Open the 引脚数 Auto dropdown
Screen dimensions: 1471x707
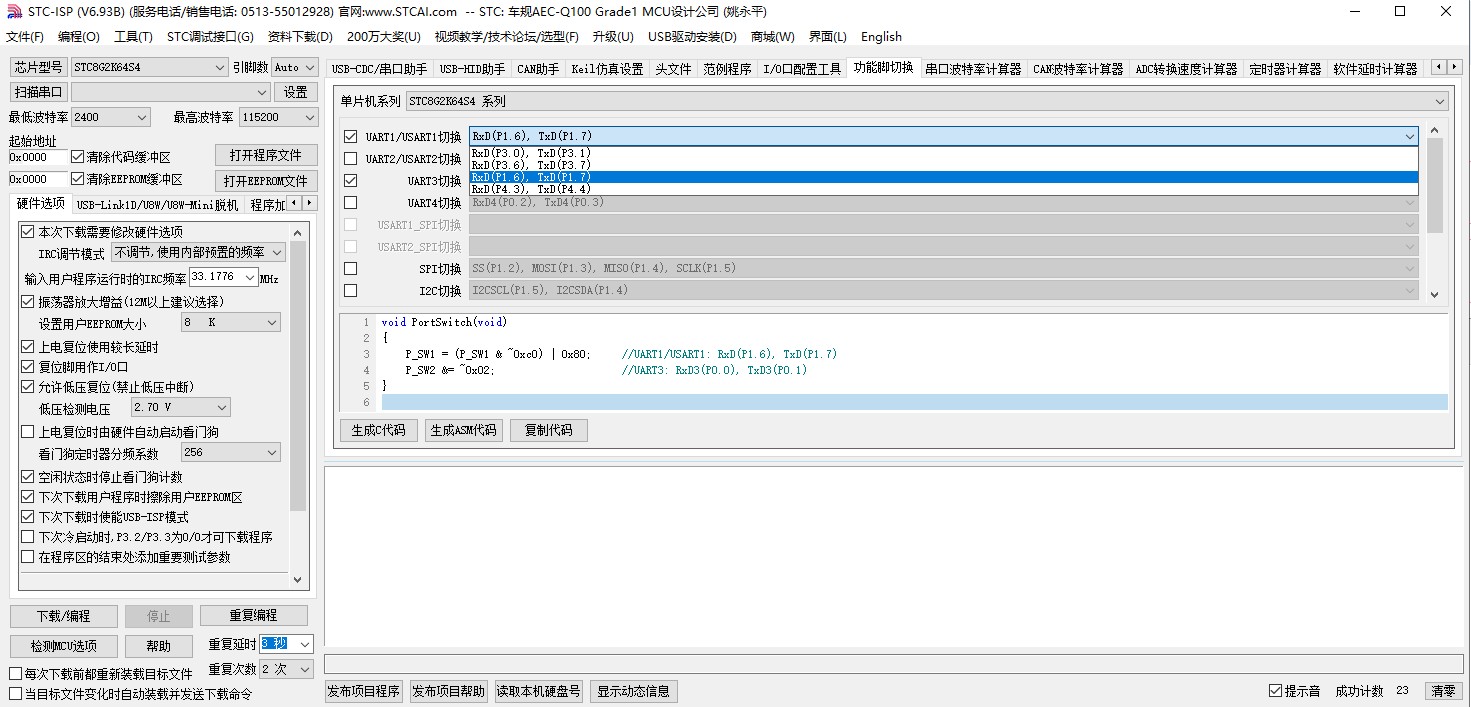click(293, 67)
